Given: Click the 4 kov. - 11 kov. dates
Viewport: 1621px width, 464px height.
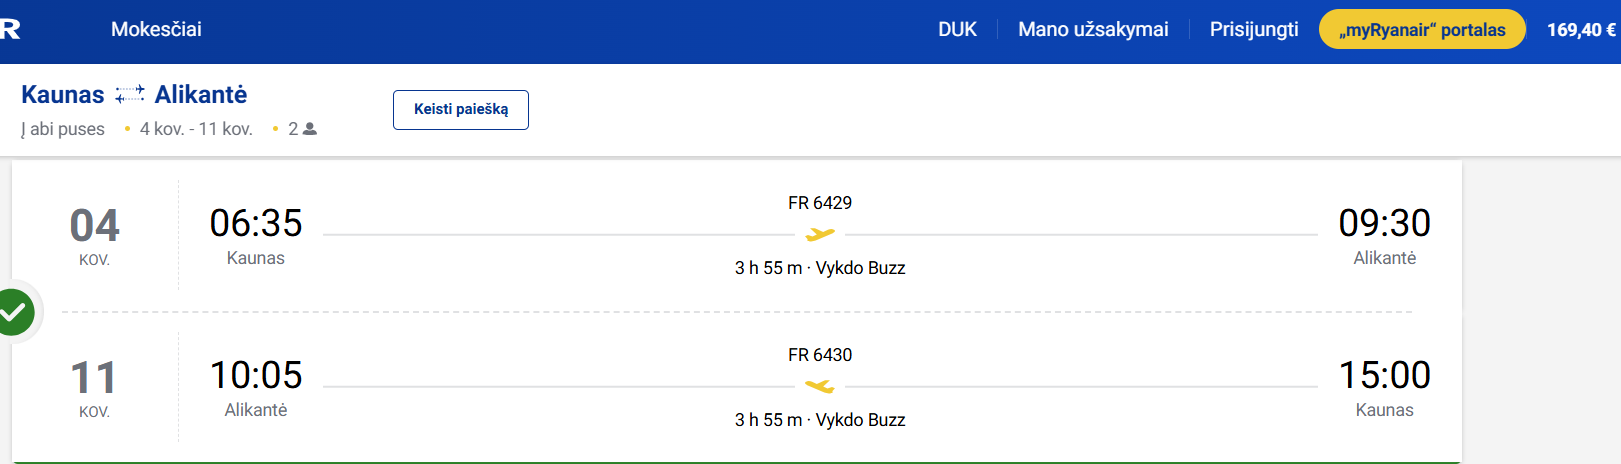Looking at the screenshot, I should (196, 129).
